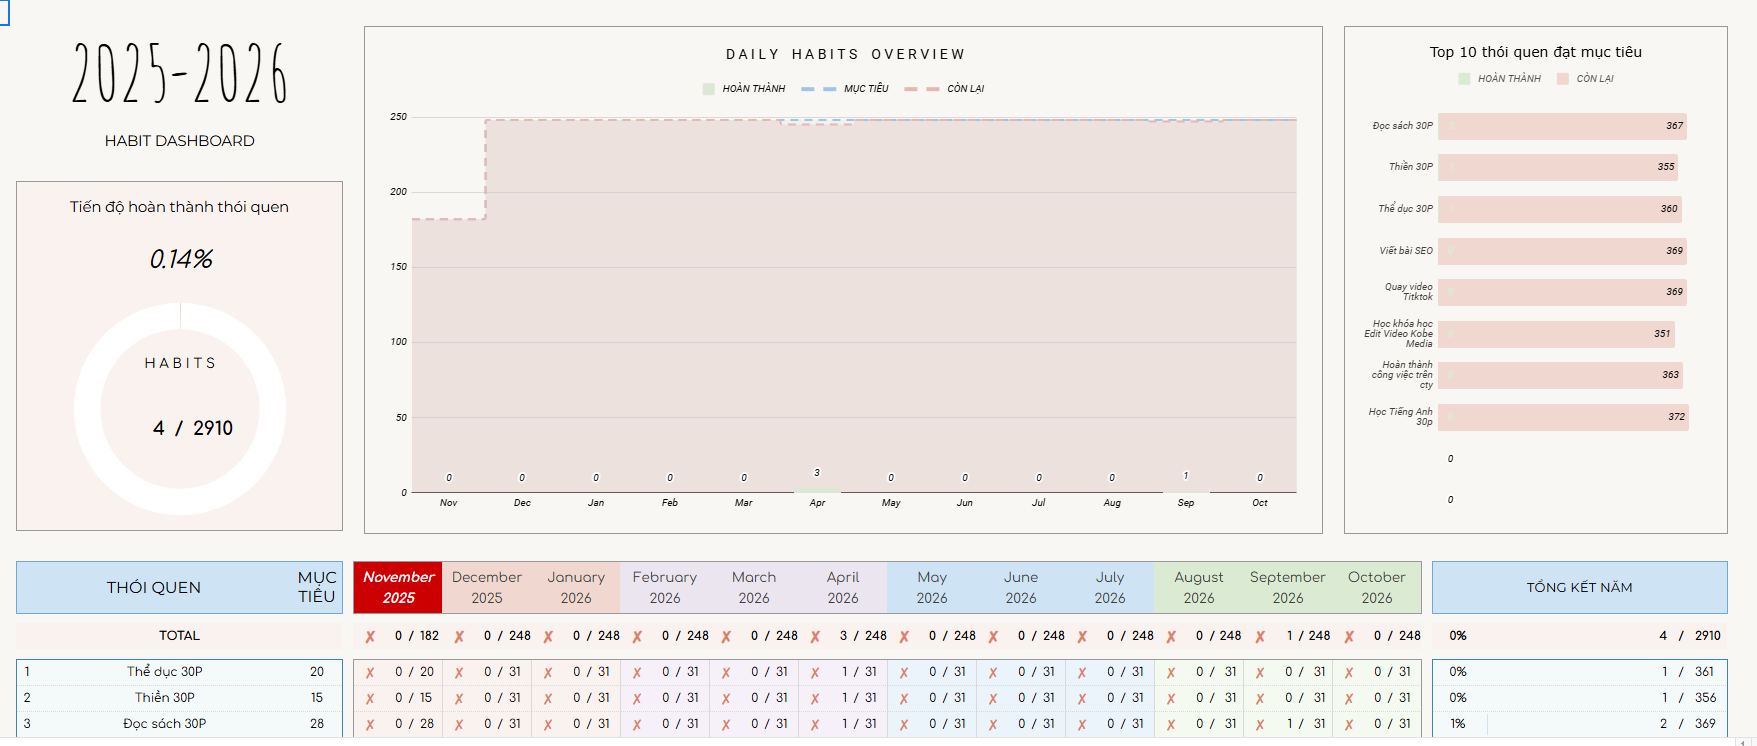Click the red X in Thể dục October column
Viewport: 1757px width, 746px height.
click(x=1349, y=673)
